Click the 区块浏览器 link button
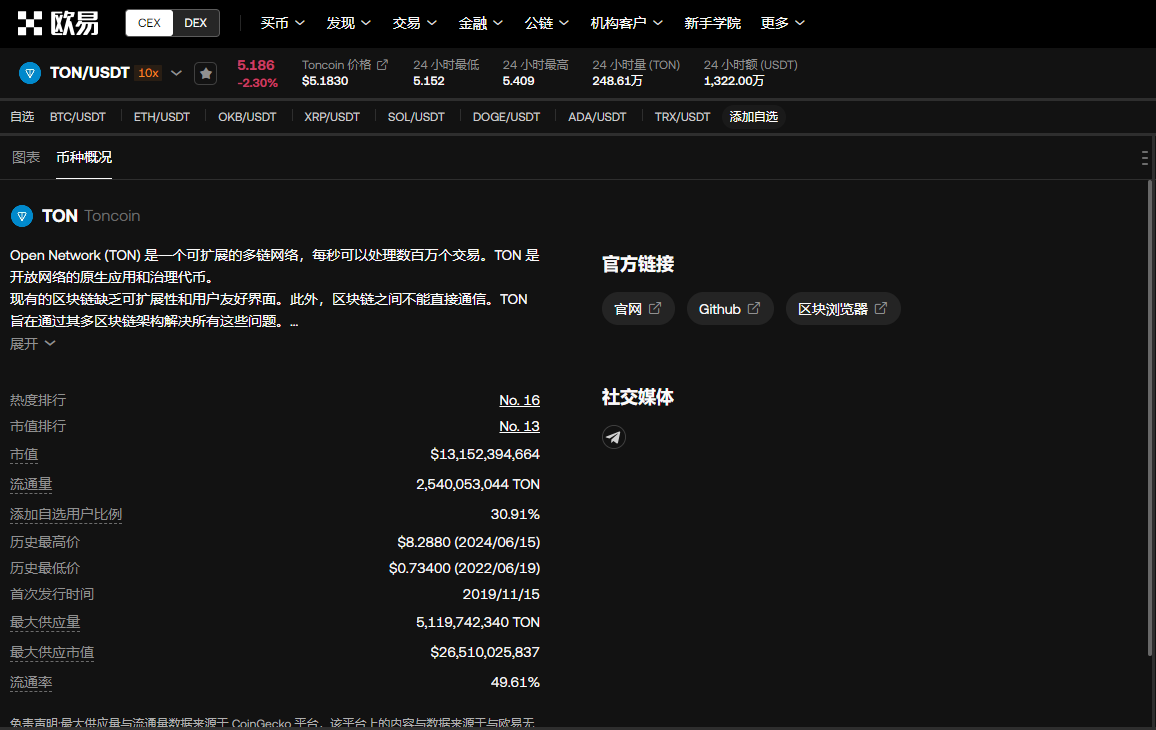 842,309
